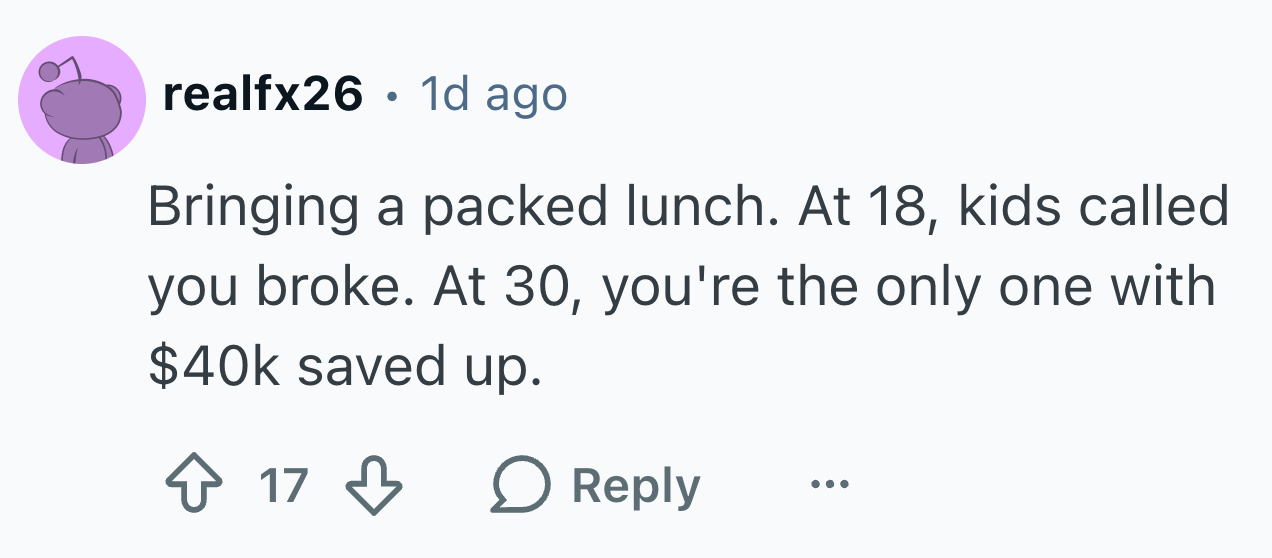The width and height of the screenshot is (1272, 558).
Task: Click the antenna on the Snoo avatar
Action: [x=62, y=69]
